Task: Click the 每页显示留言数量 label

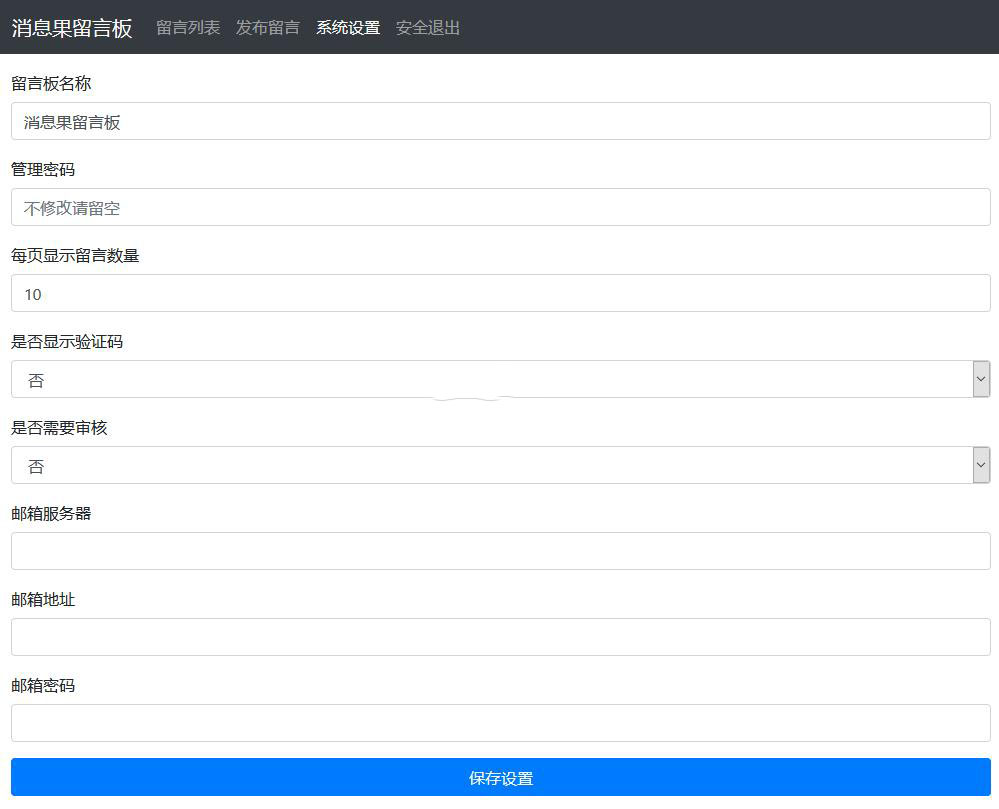Action: (x=75, y=255)
